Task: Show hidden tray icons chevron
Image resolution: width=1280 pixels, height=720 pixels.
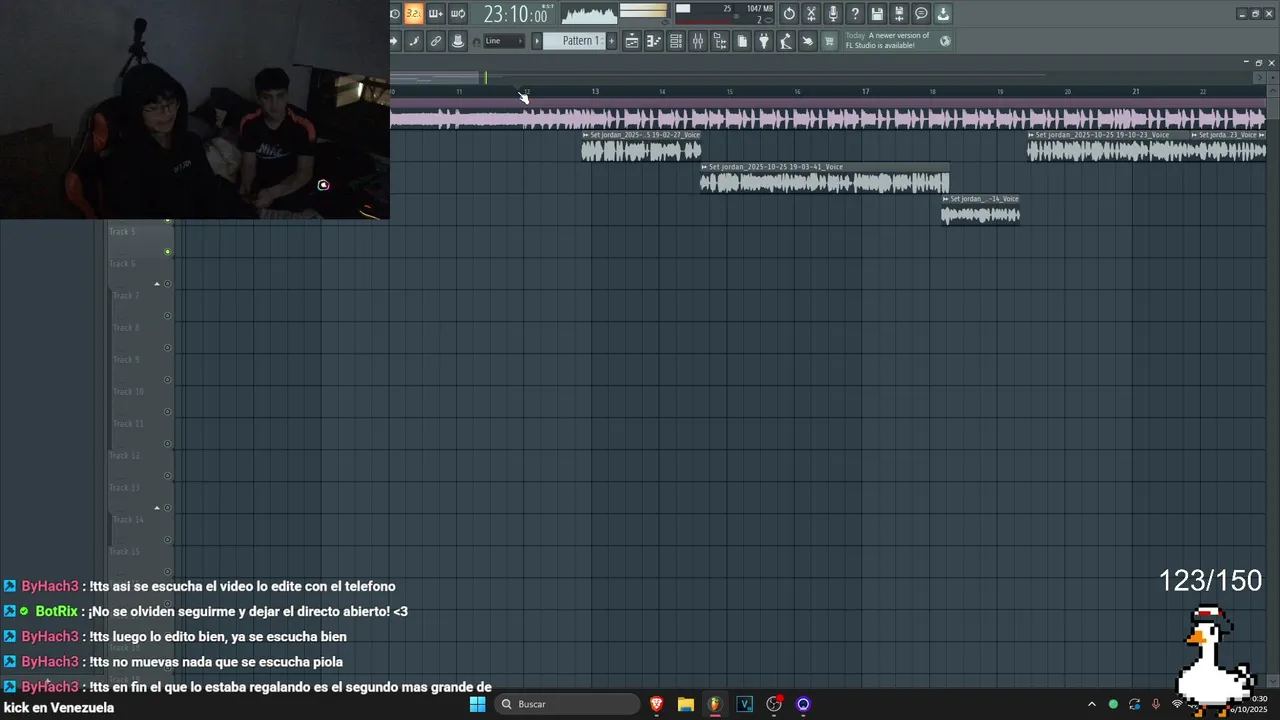Action: (1091, 704)
